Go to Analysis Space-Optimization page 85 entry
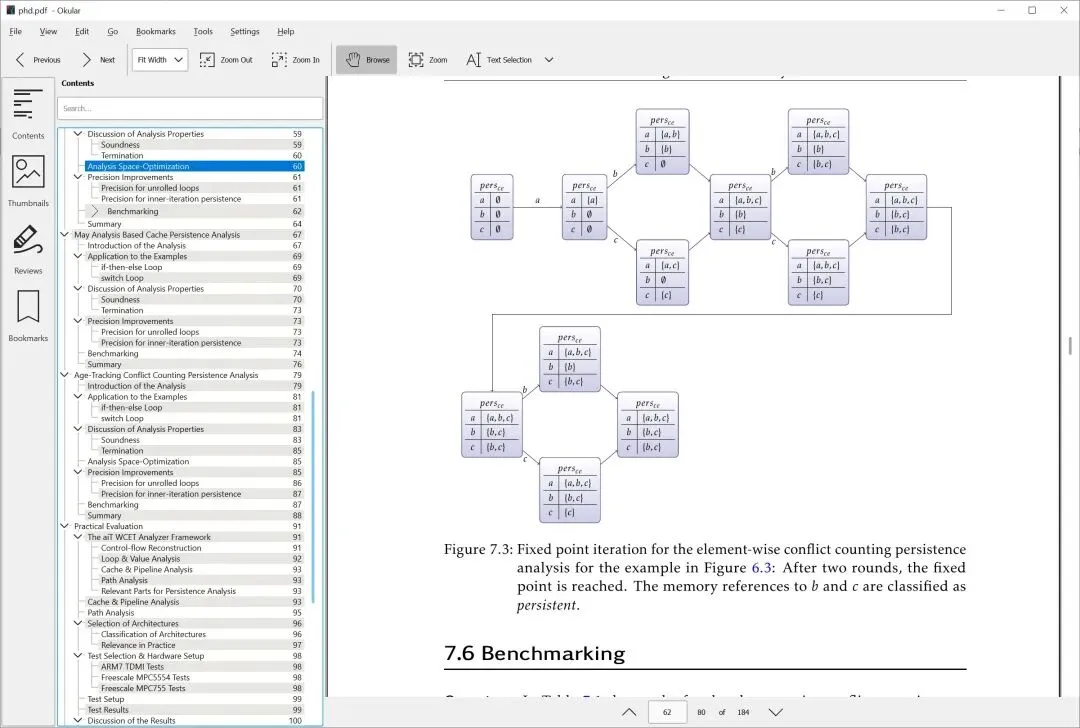 194,461
